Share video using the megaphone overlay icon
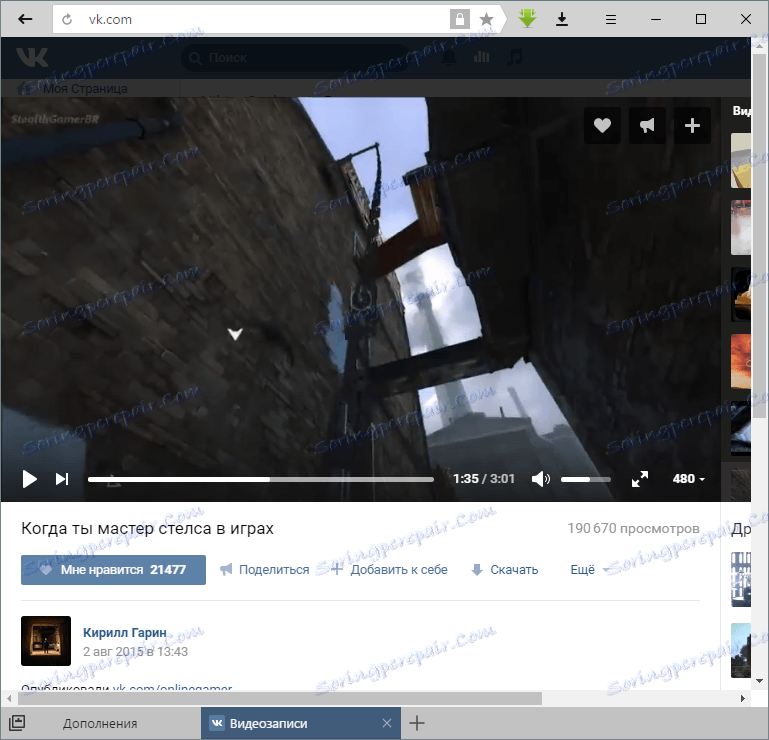This screenshot has height=740, width=769. [x=647, y=126]
